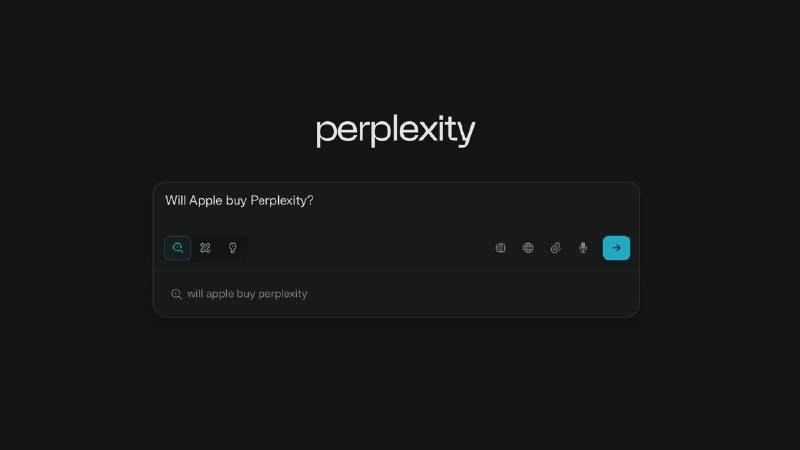This screenshot has height=450, width=800.
Task: Toggle the highlighted Search mode option
Action: coord(178,248)
